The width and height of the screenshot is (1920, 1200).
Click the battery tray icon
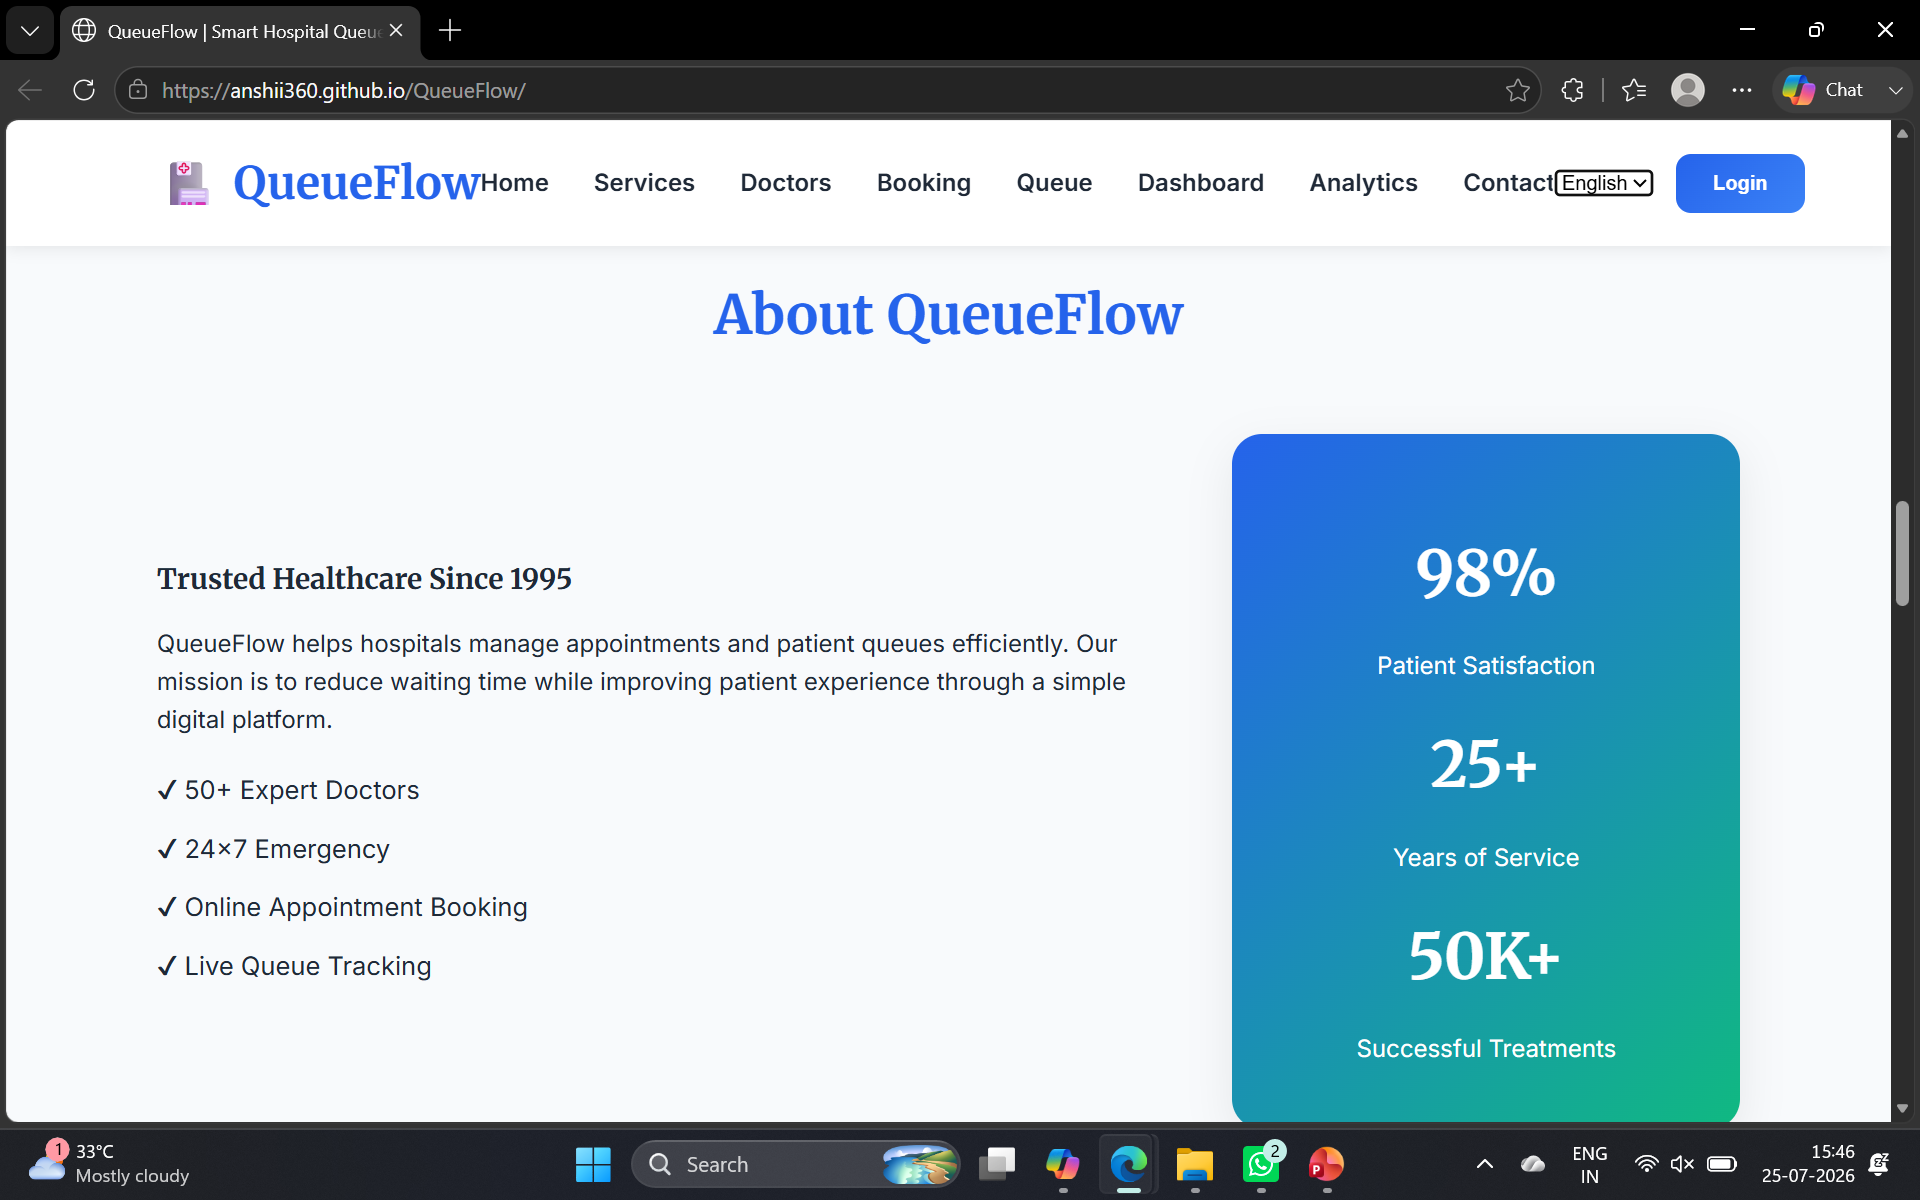[1721, 1164]
